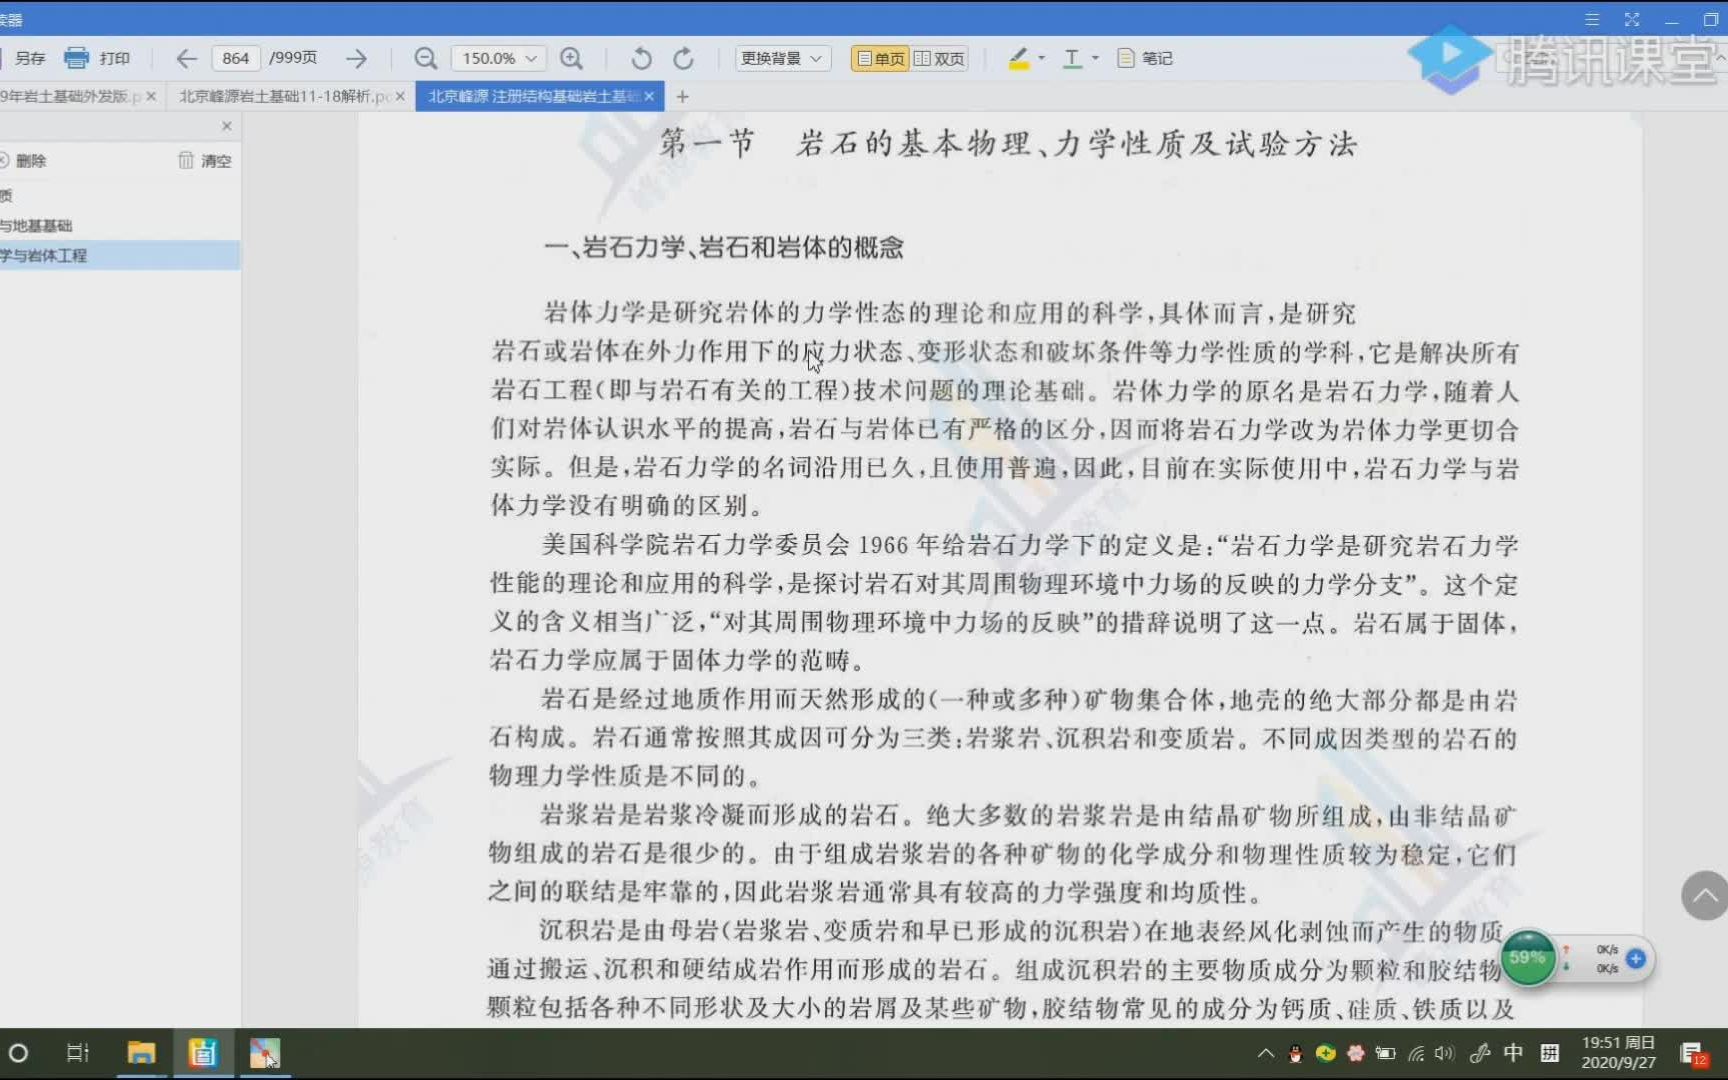Select the 北京峰源 注册结构基础岩土基础 tab

point(533,96)
